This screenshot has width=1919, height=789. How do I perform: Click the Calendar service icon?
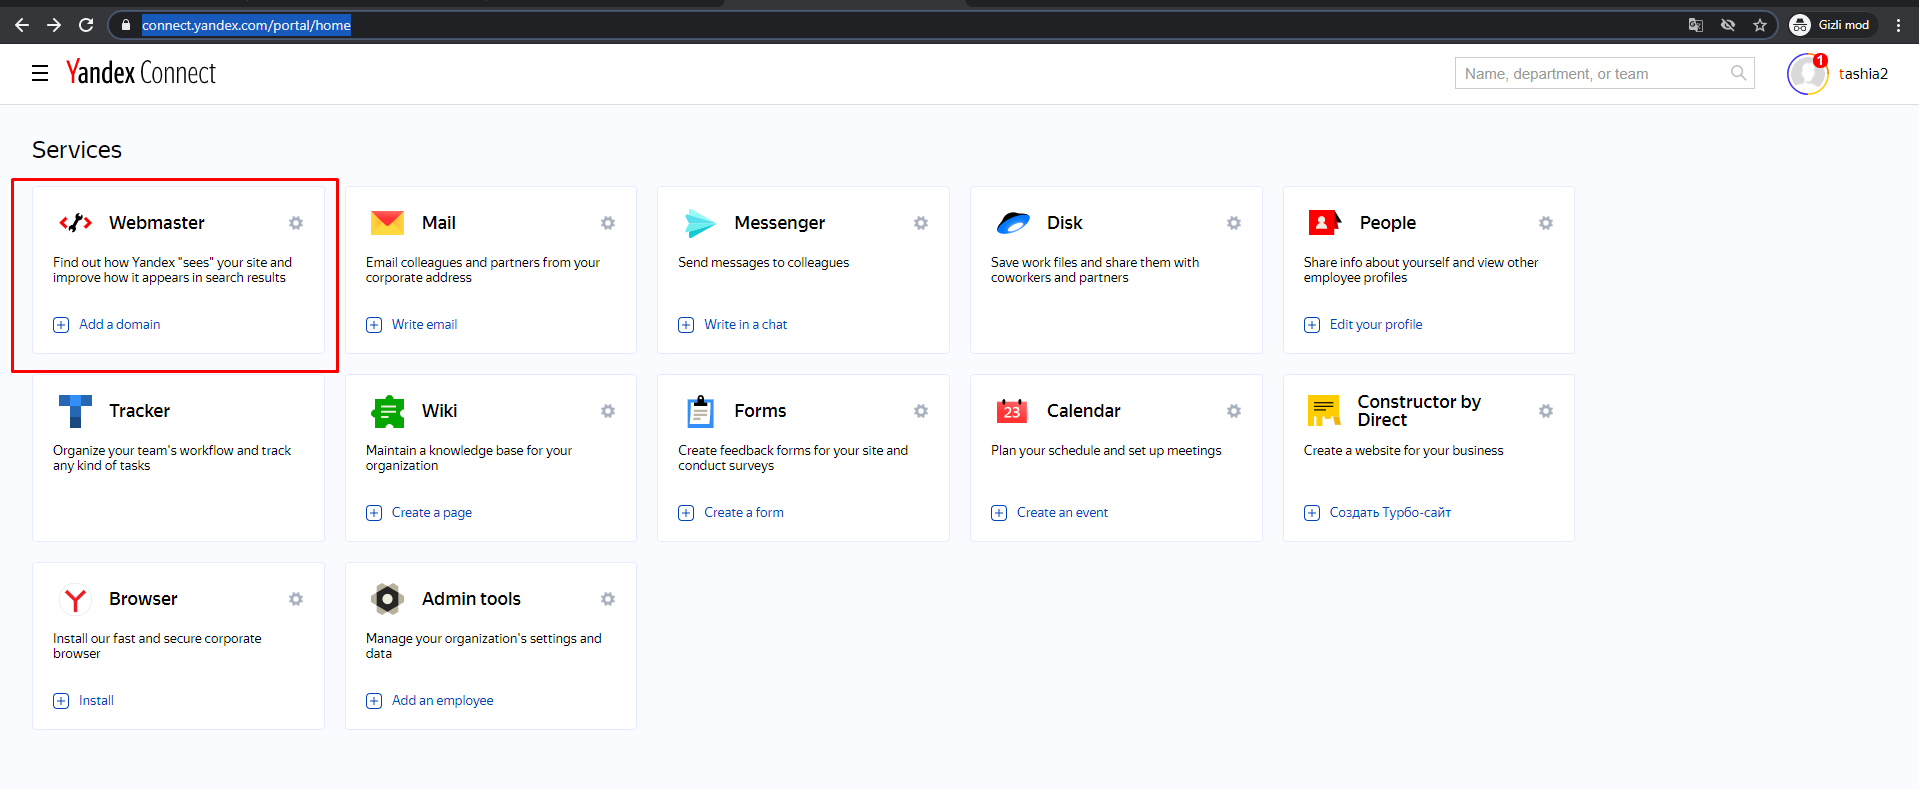1012,411
